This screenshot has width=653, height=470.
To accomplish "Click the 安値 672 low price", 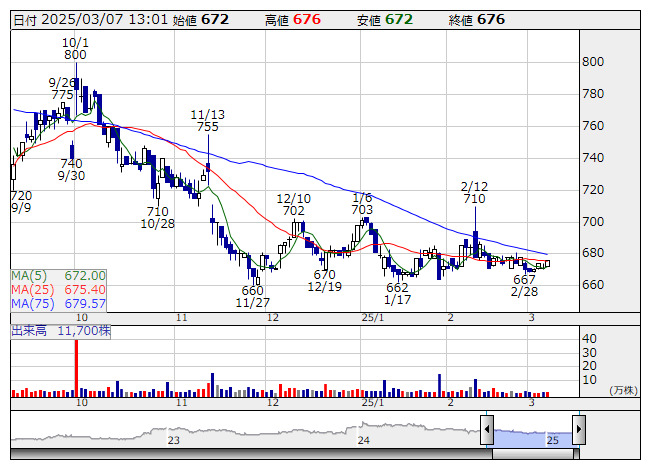I will (x=385, y=20).
